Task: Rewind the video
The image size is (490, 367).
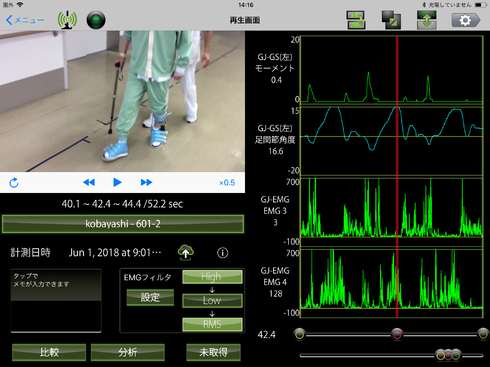Action: click(89, 182)
